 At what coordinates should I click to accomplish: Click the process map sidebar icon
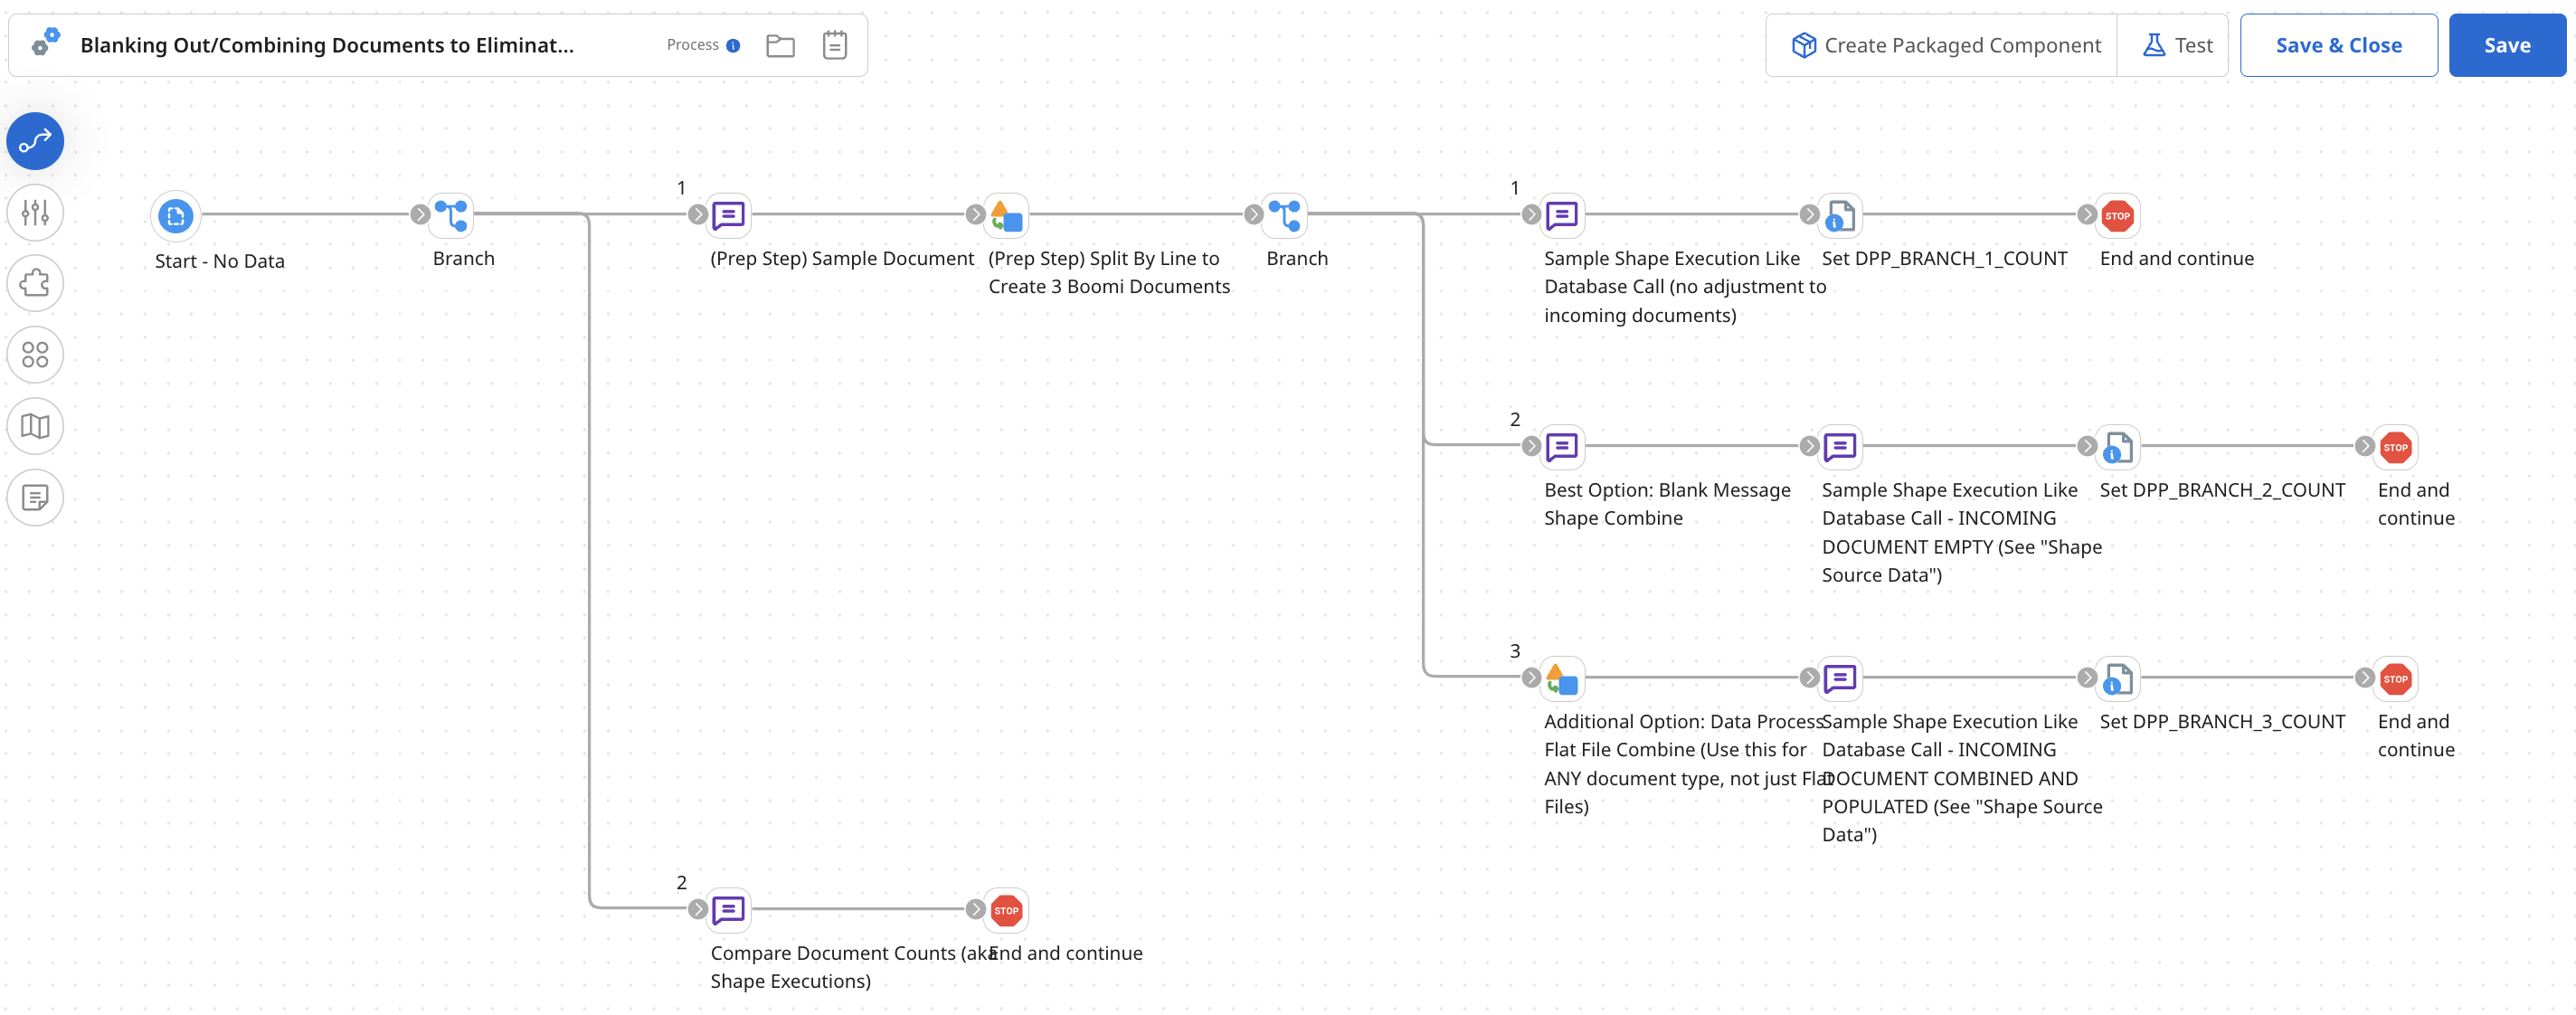pos(34,426)
